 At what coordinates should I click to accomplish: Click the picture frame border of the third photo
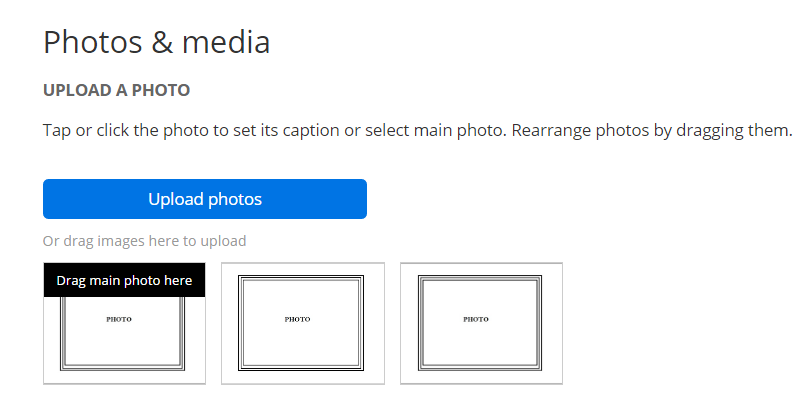(x=420, y=322)
